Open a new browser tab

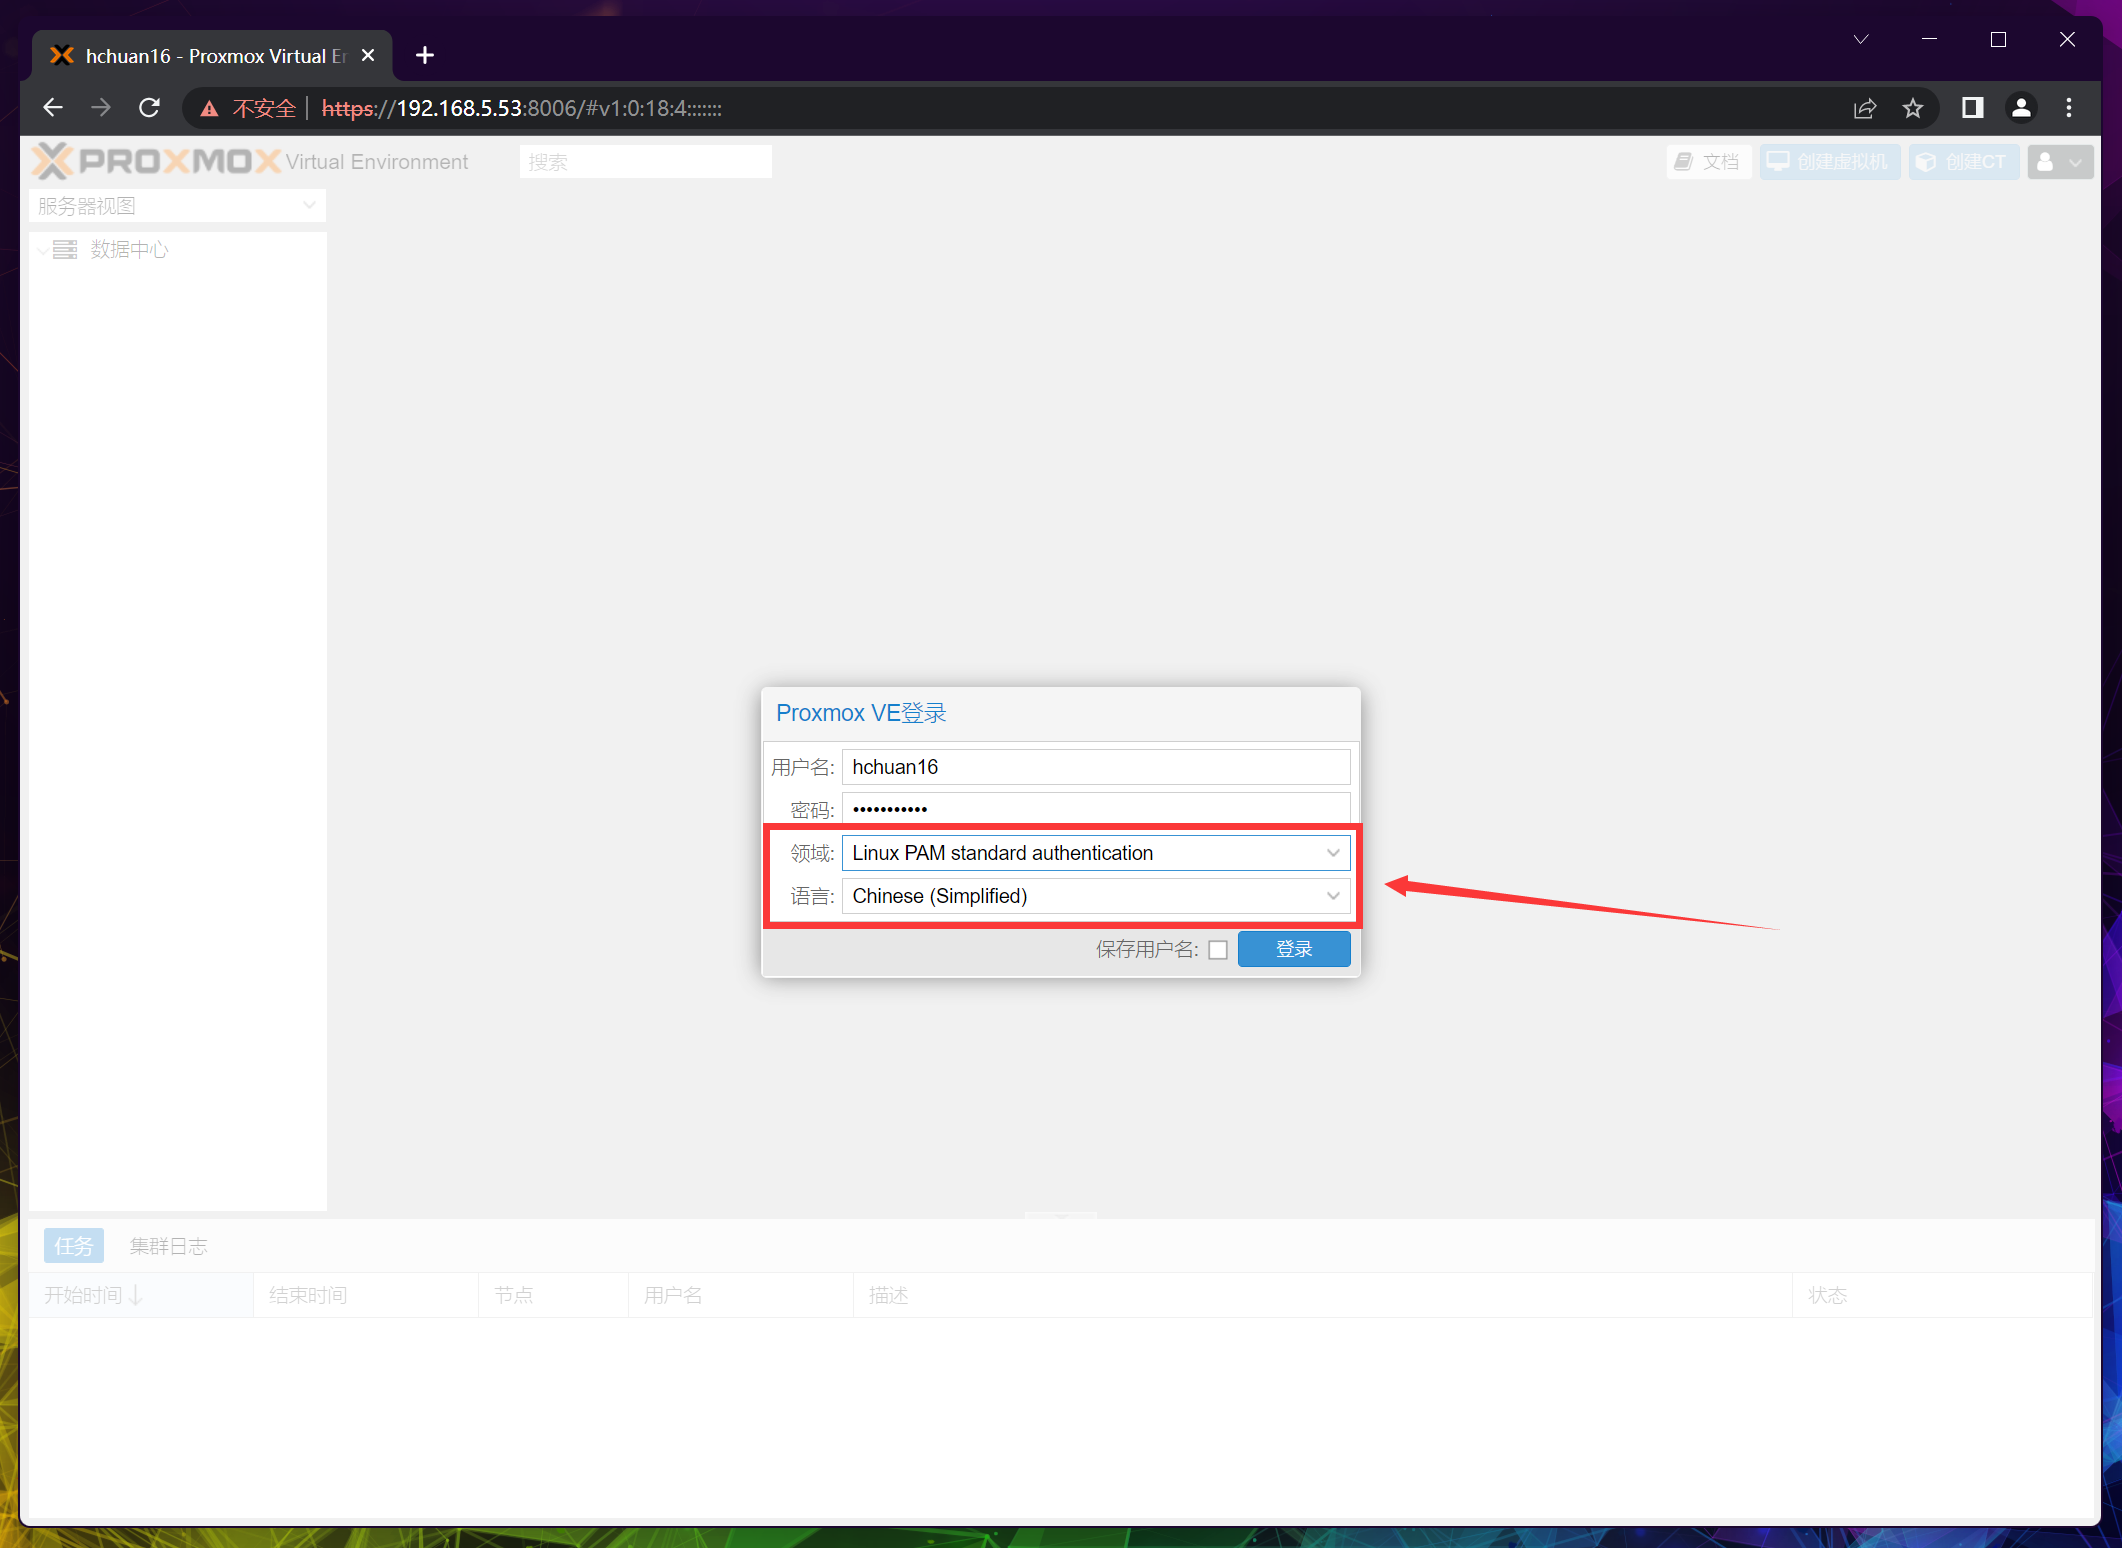[x=425, y=56]
